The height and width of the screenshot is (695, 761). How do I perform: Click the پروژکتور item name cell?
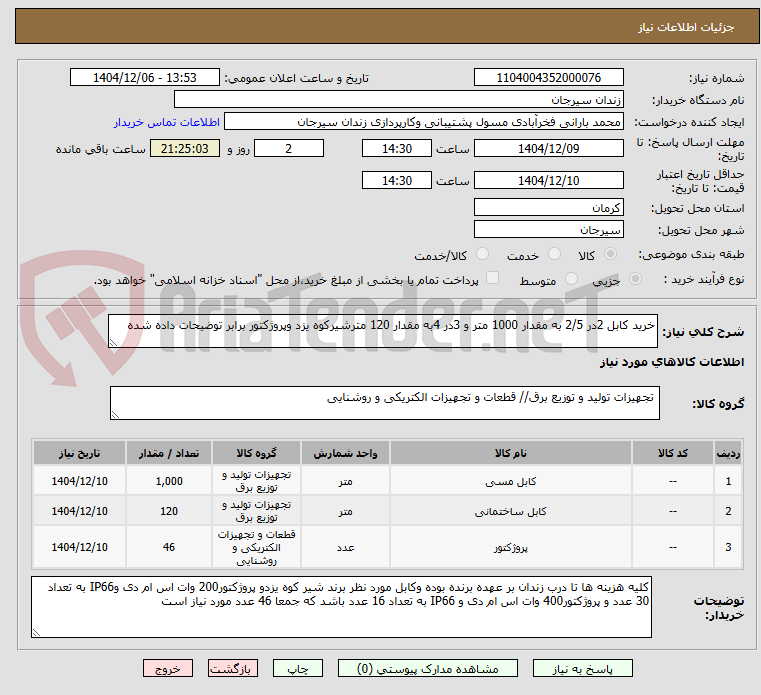click(511, 547)
